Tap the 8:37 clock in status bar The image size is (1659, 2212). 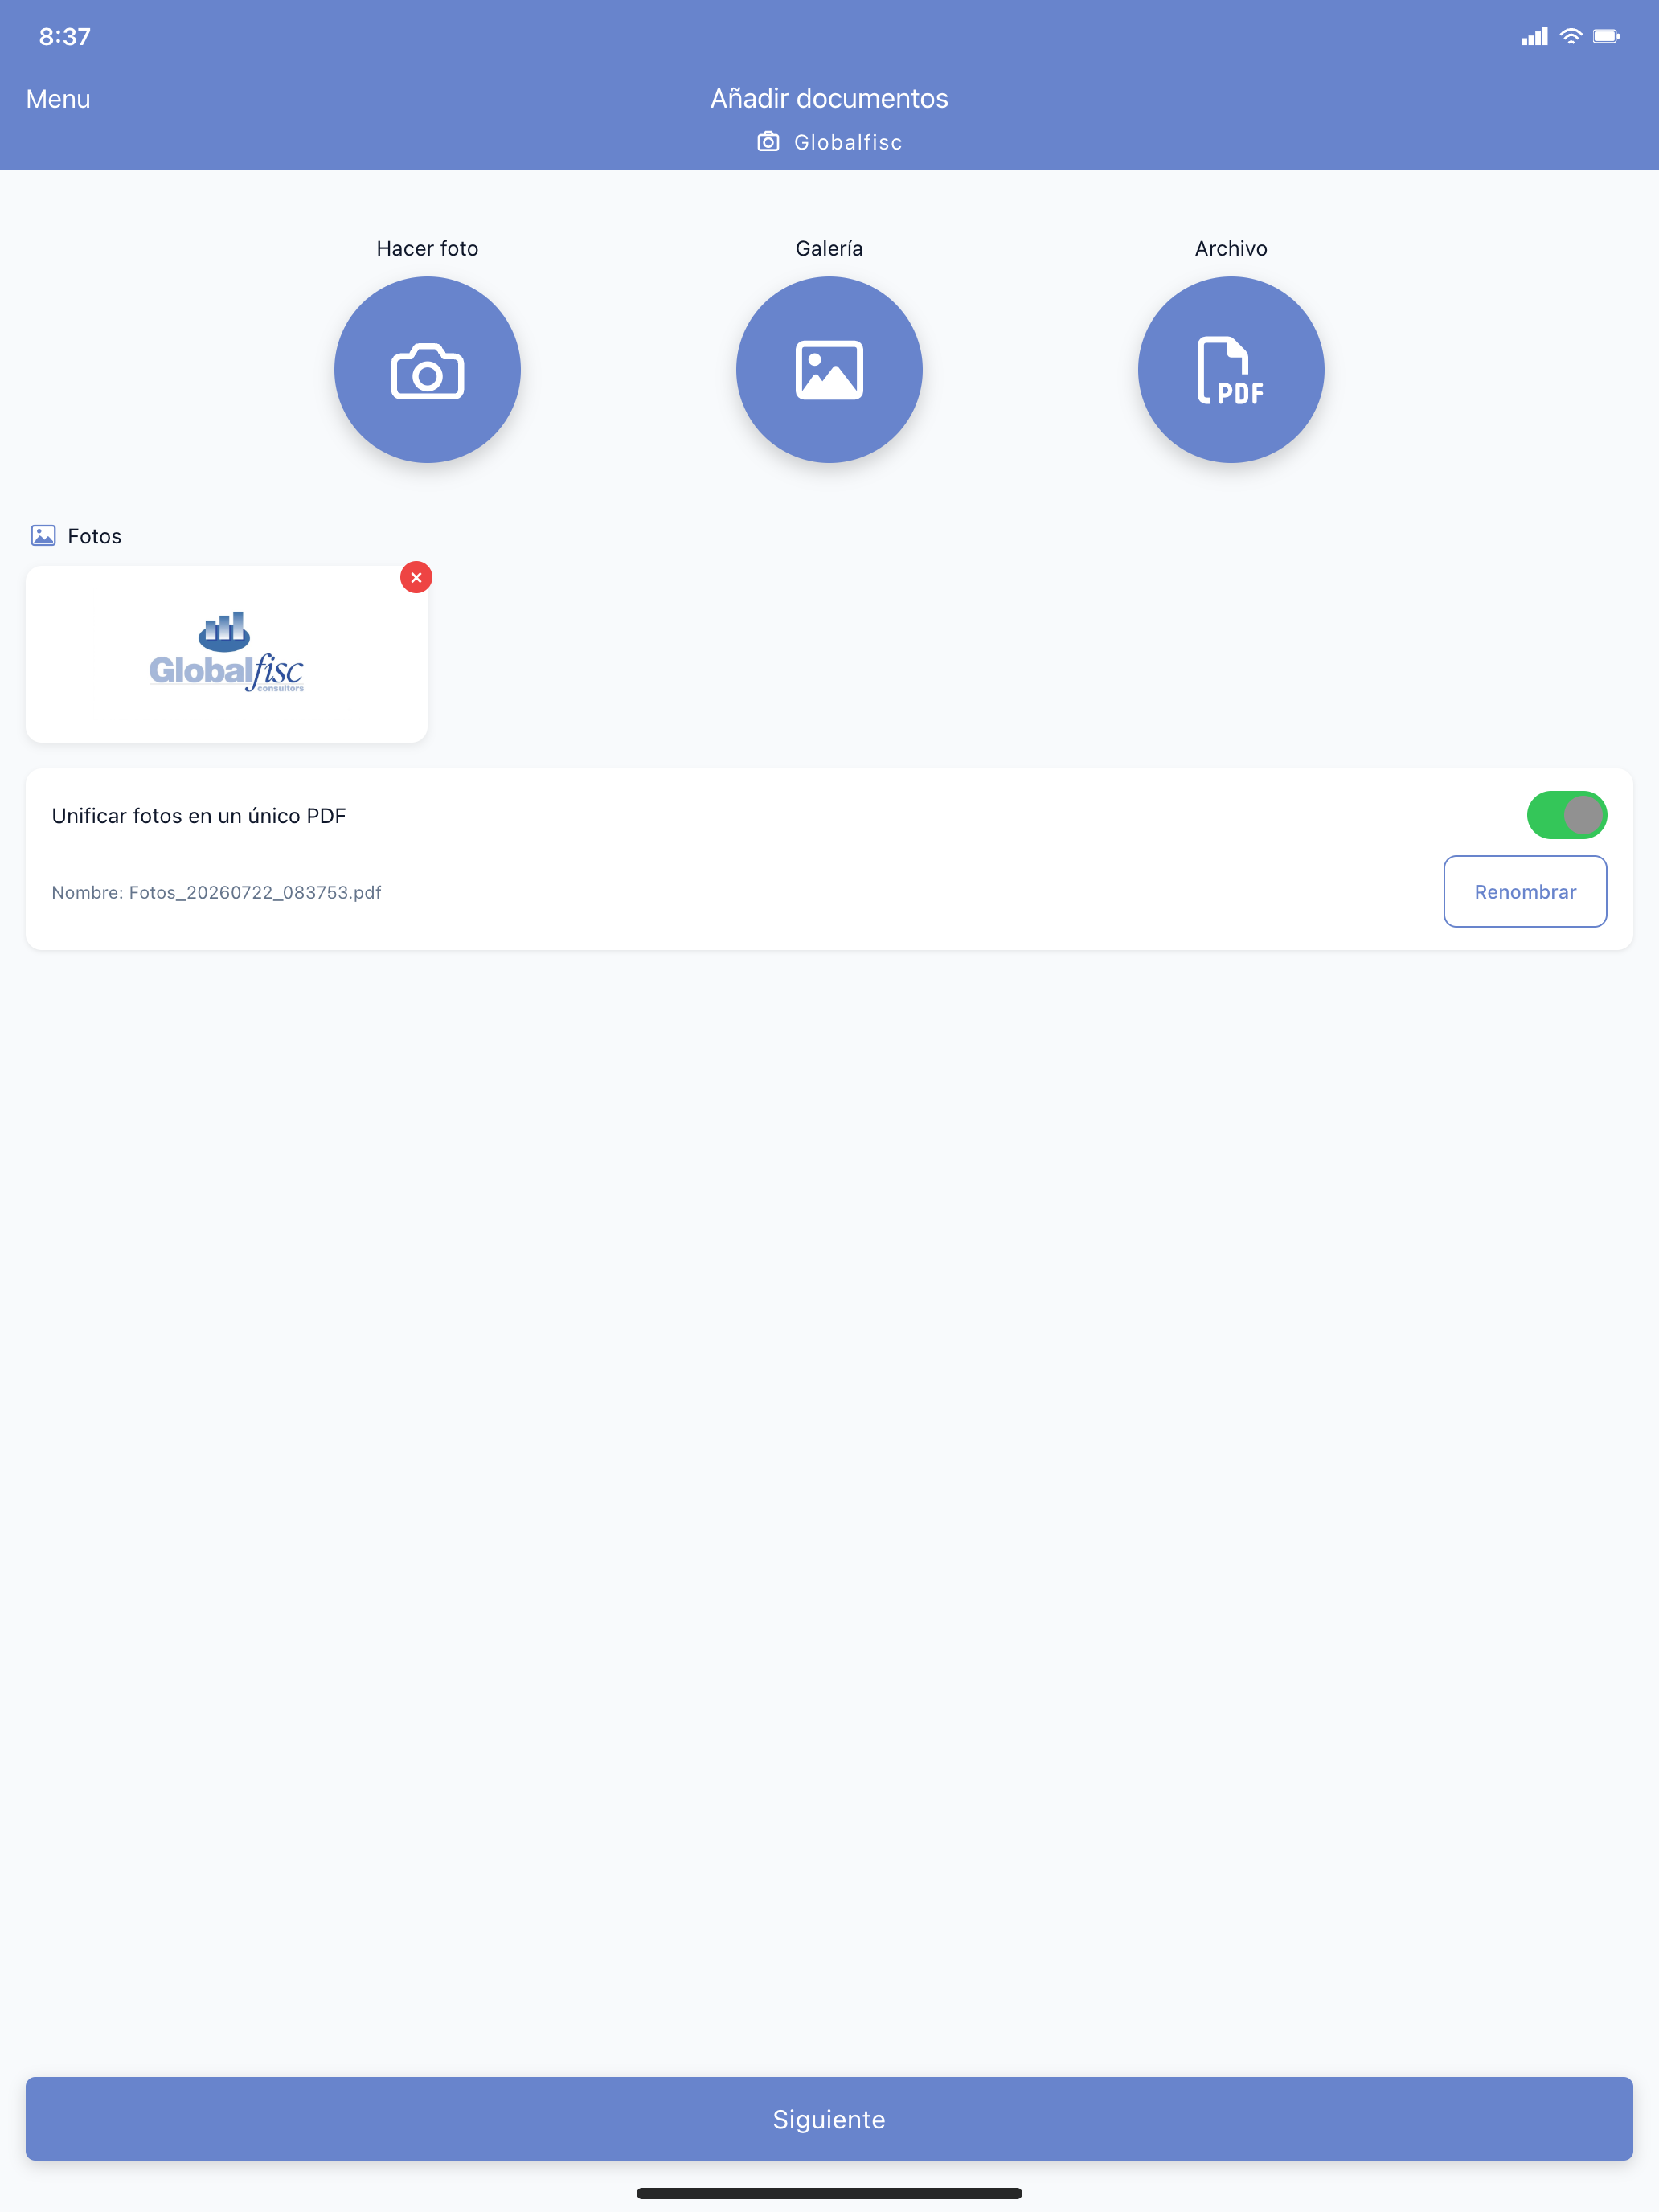click(65, 37)
